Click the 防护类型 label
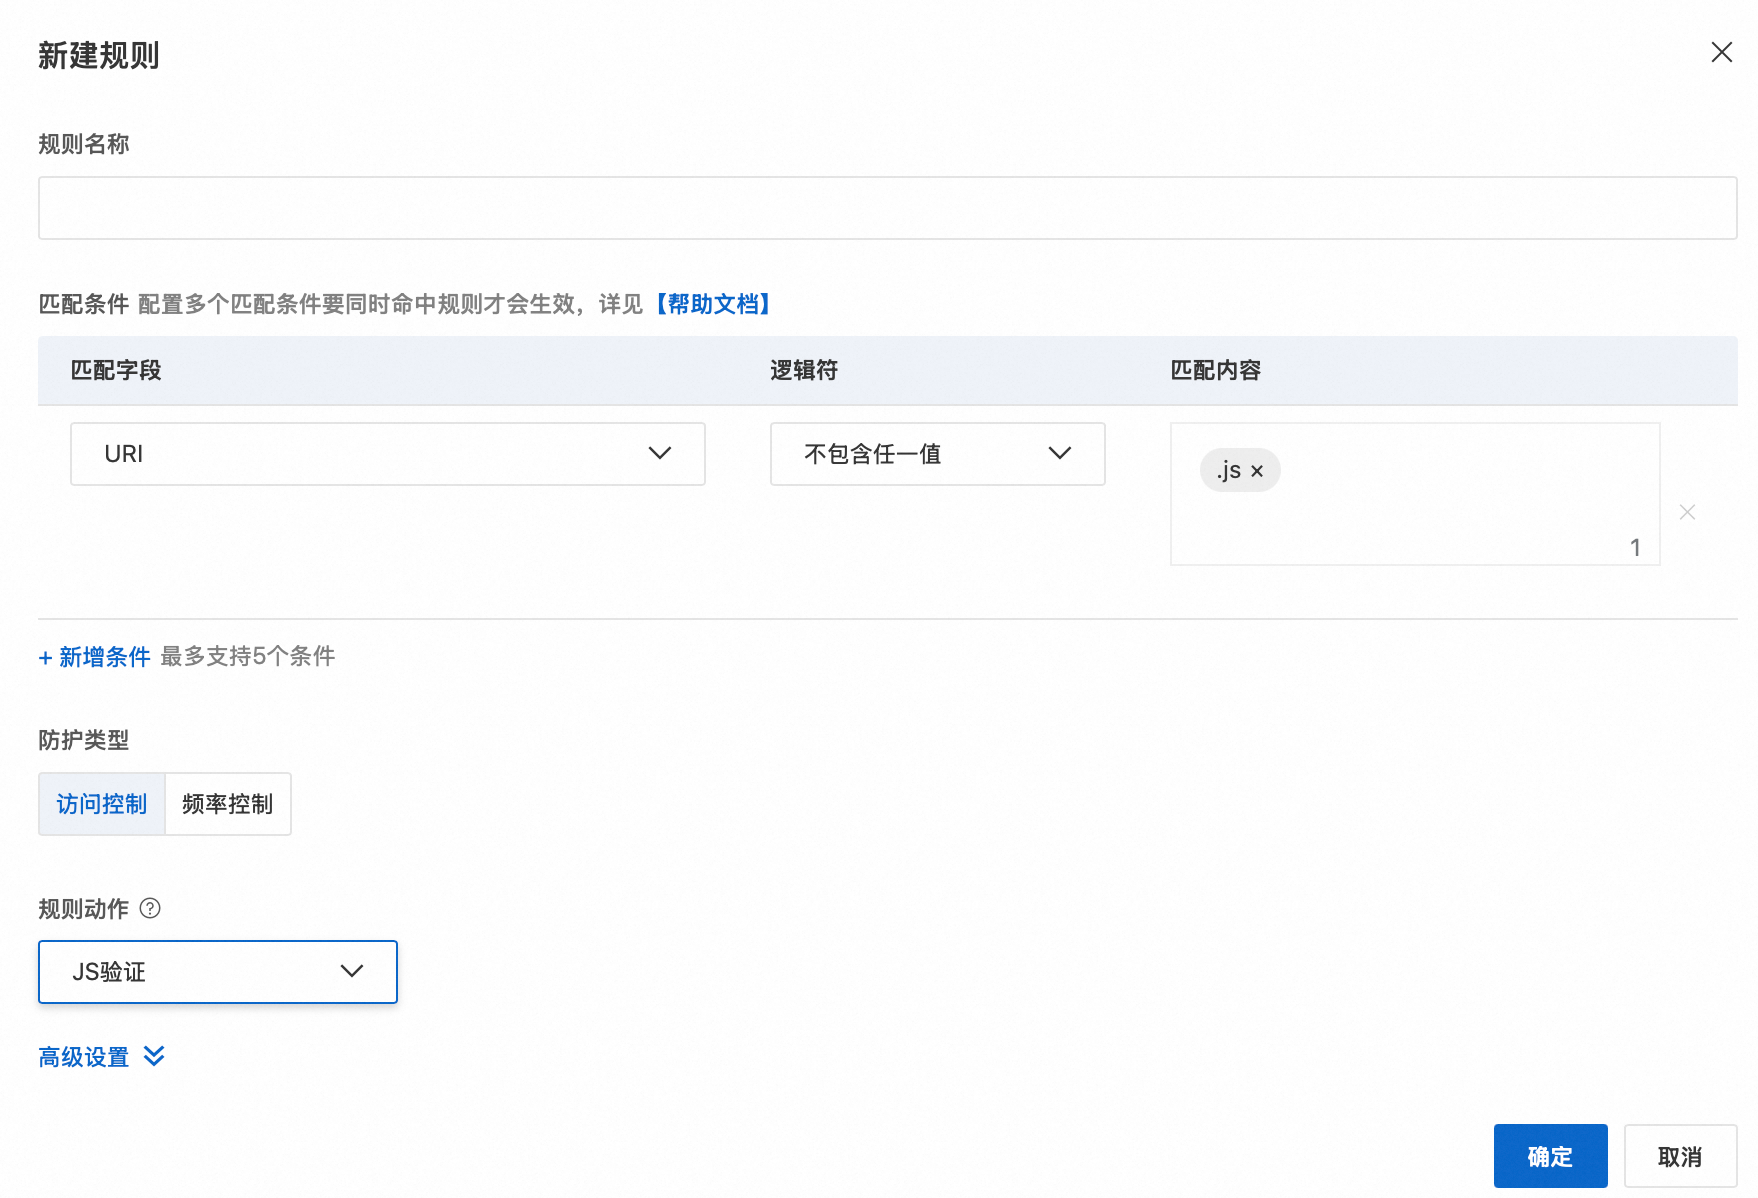 [x=84, y=740]
